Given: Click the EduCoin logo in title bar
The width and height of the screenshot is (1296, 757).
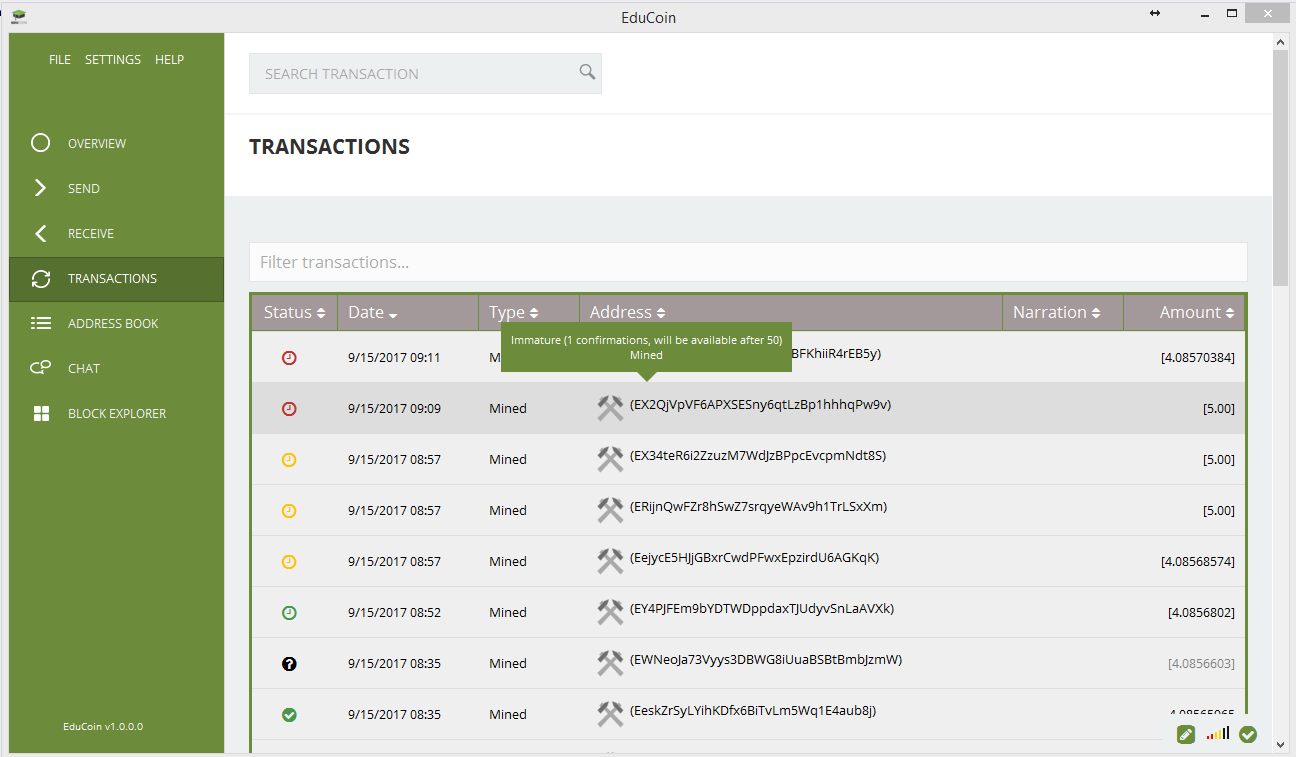Looking at the screenshot, I should pyautogui.click(x=19, y=17).
